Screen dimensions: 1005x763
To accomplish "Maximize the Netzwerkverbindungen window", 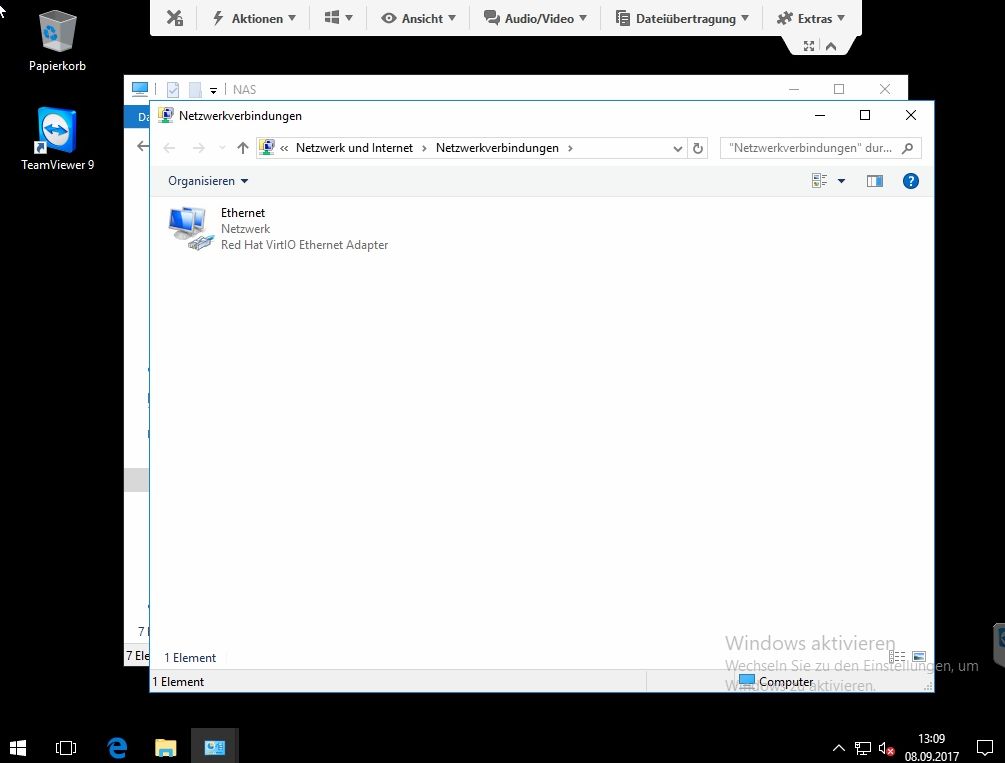I will point(865,115).
